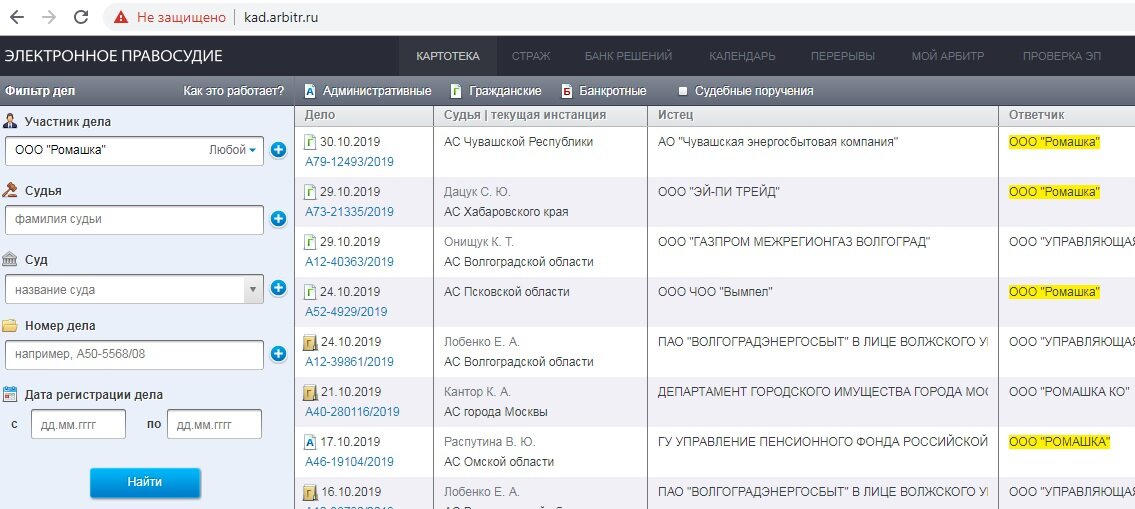1135x509 pixels.
Task: Click the Гражданские filter label
Action: point(505,91)
